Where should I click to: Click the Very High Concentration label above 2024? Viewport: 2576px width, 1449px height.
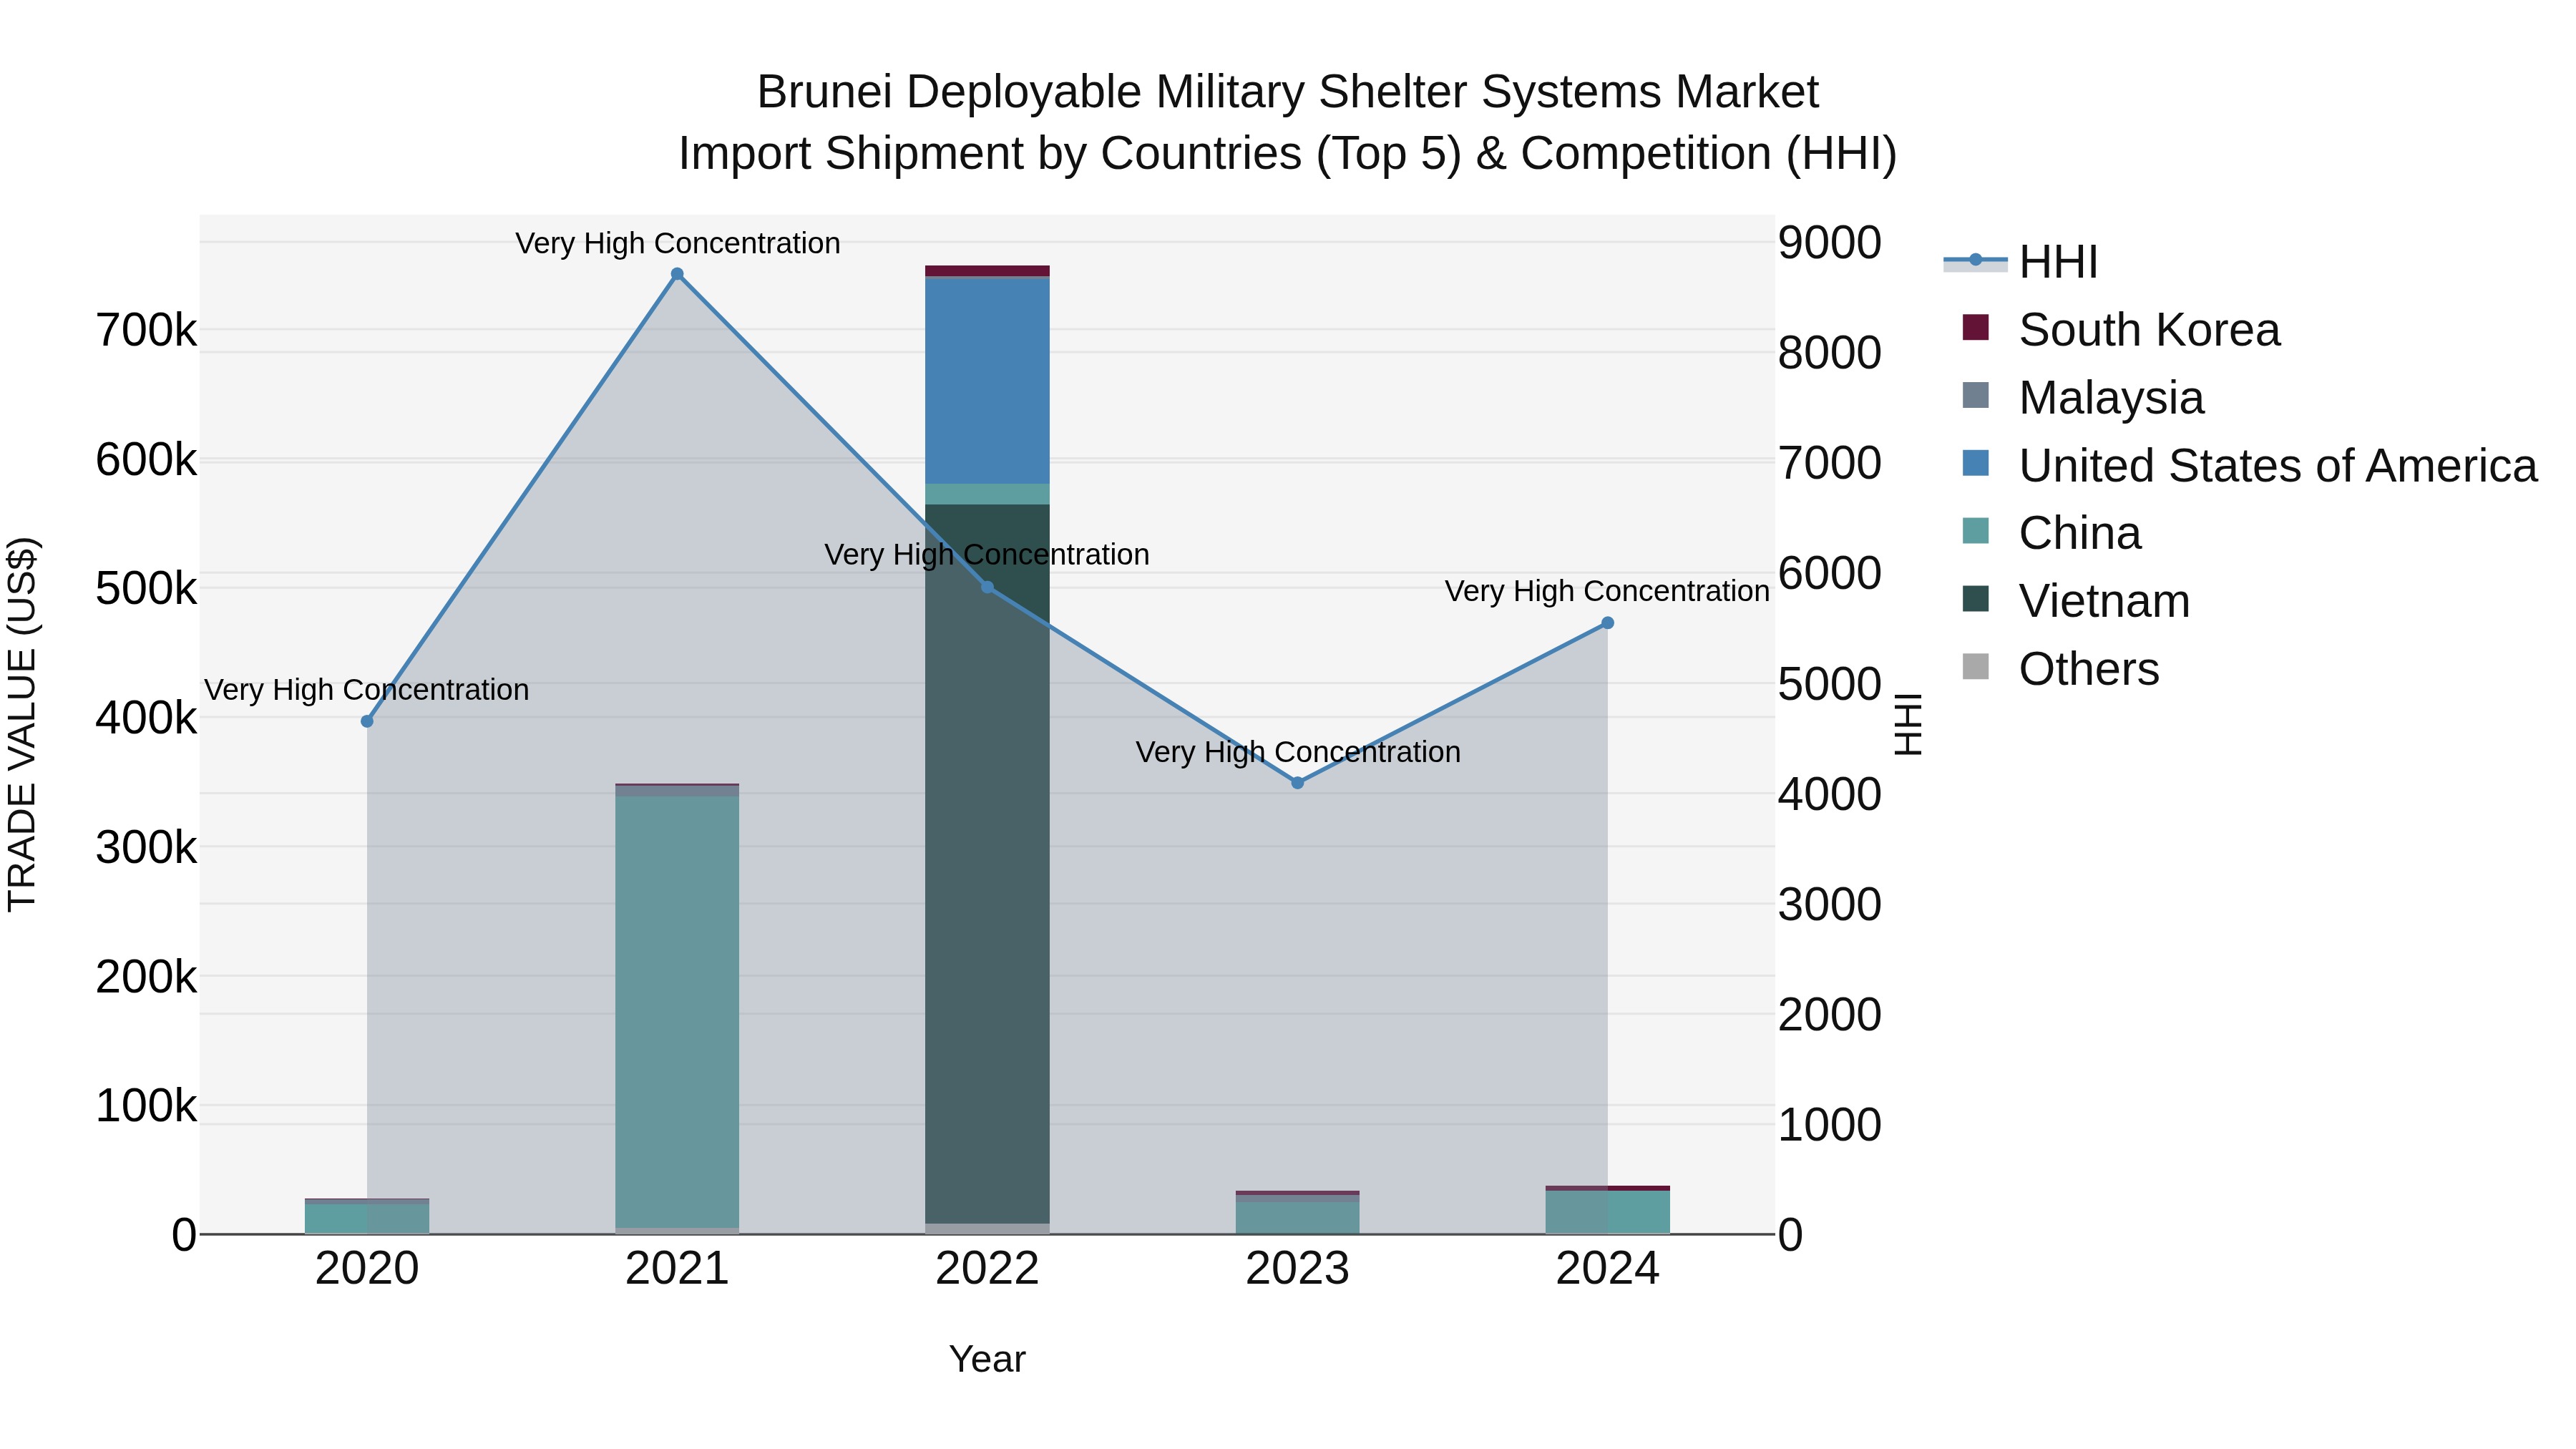1607,591
